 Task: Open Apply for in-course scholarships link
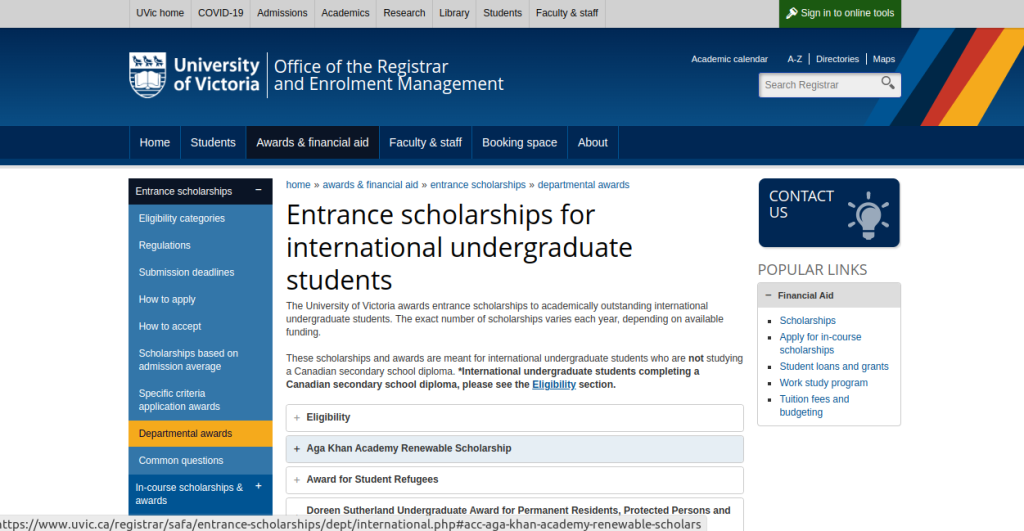click(x=820, y=344)
